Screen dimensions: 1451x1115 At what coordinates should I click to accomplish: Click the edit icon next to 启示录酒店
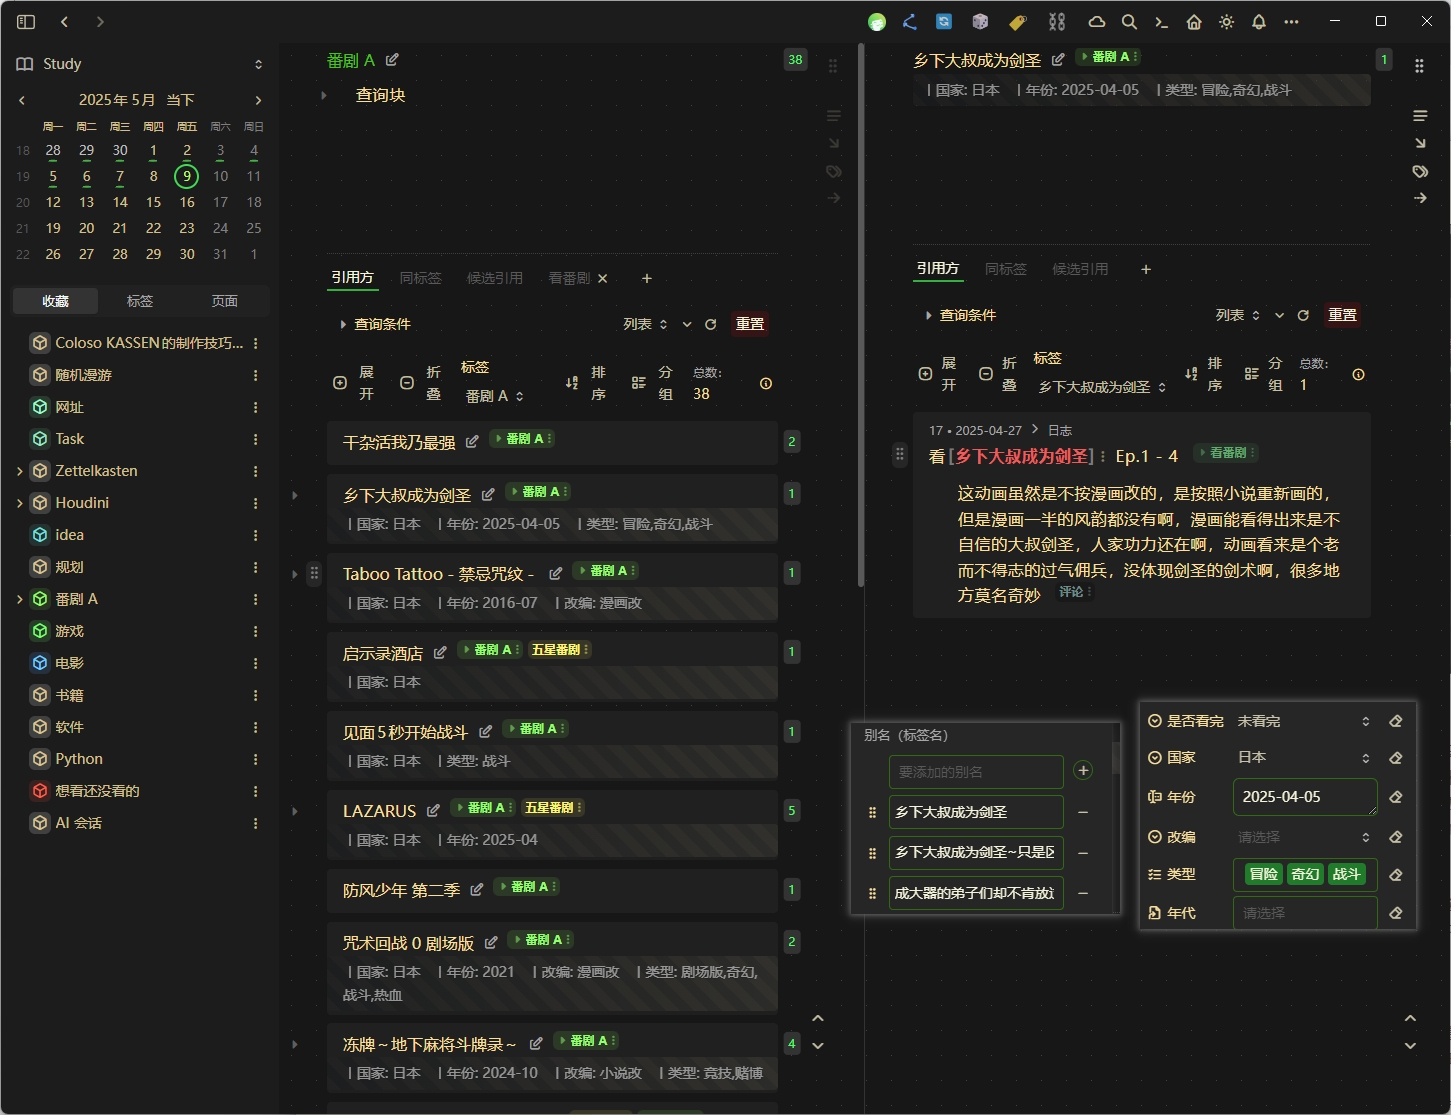[x=440, y=653]
